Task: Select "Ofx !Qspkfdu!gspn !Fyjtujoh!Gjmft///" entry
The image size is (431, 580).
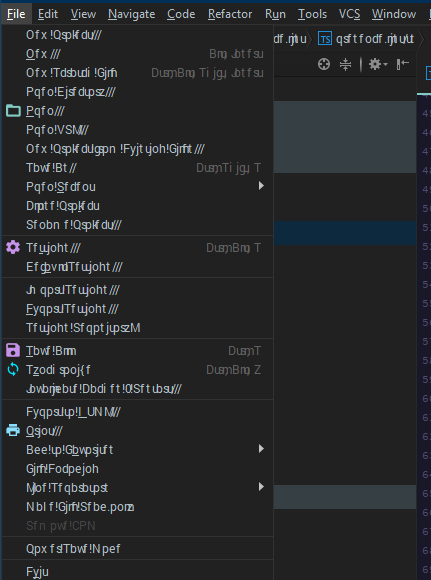Action: coord(137,149)
